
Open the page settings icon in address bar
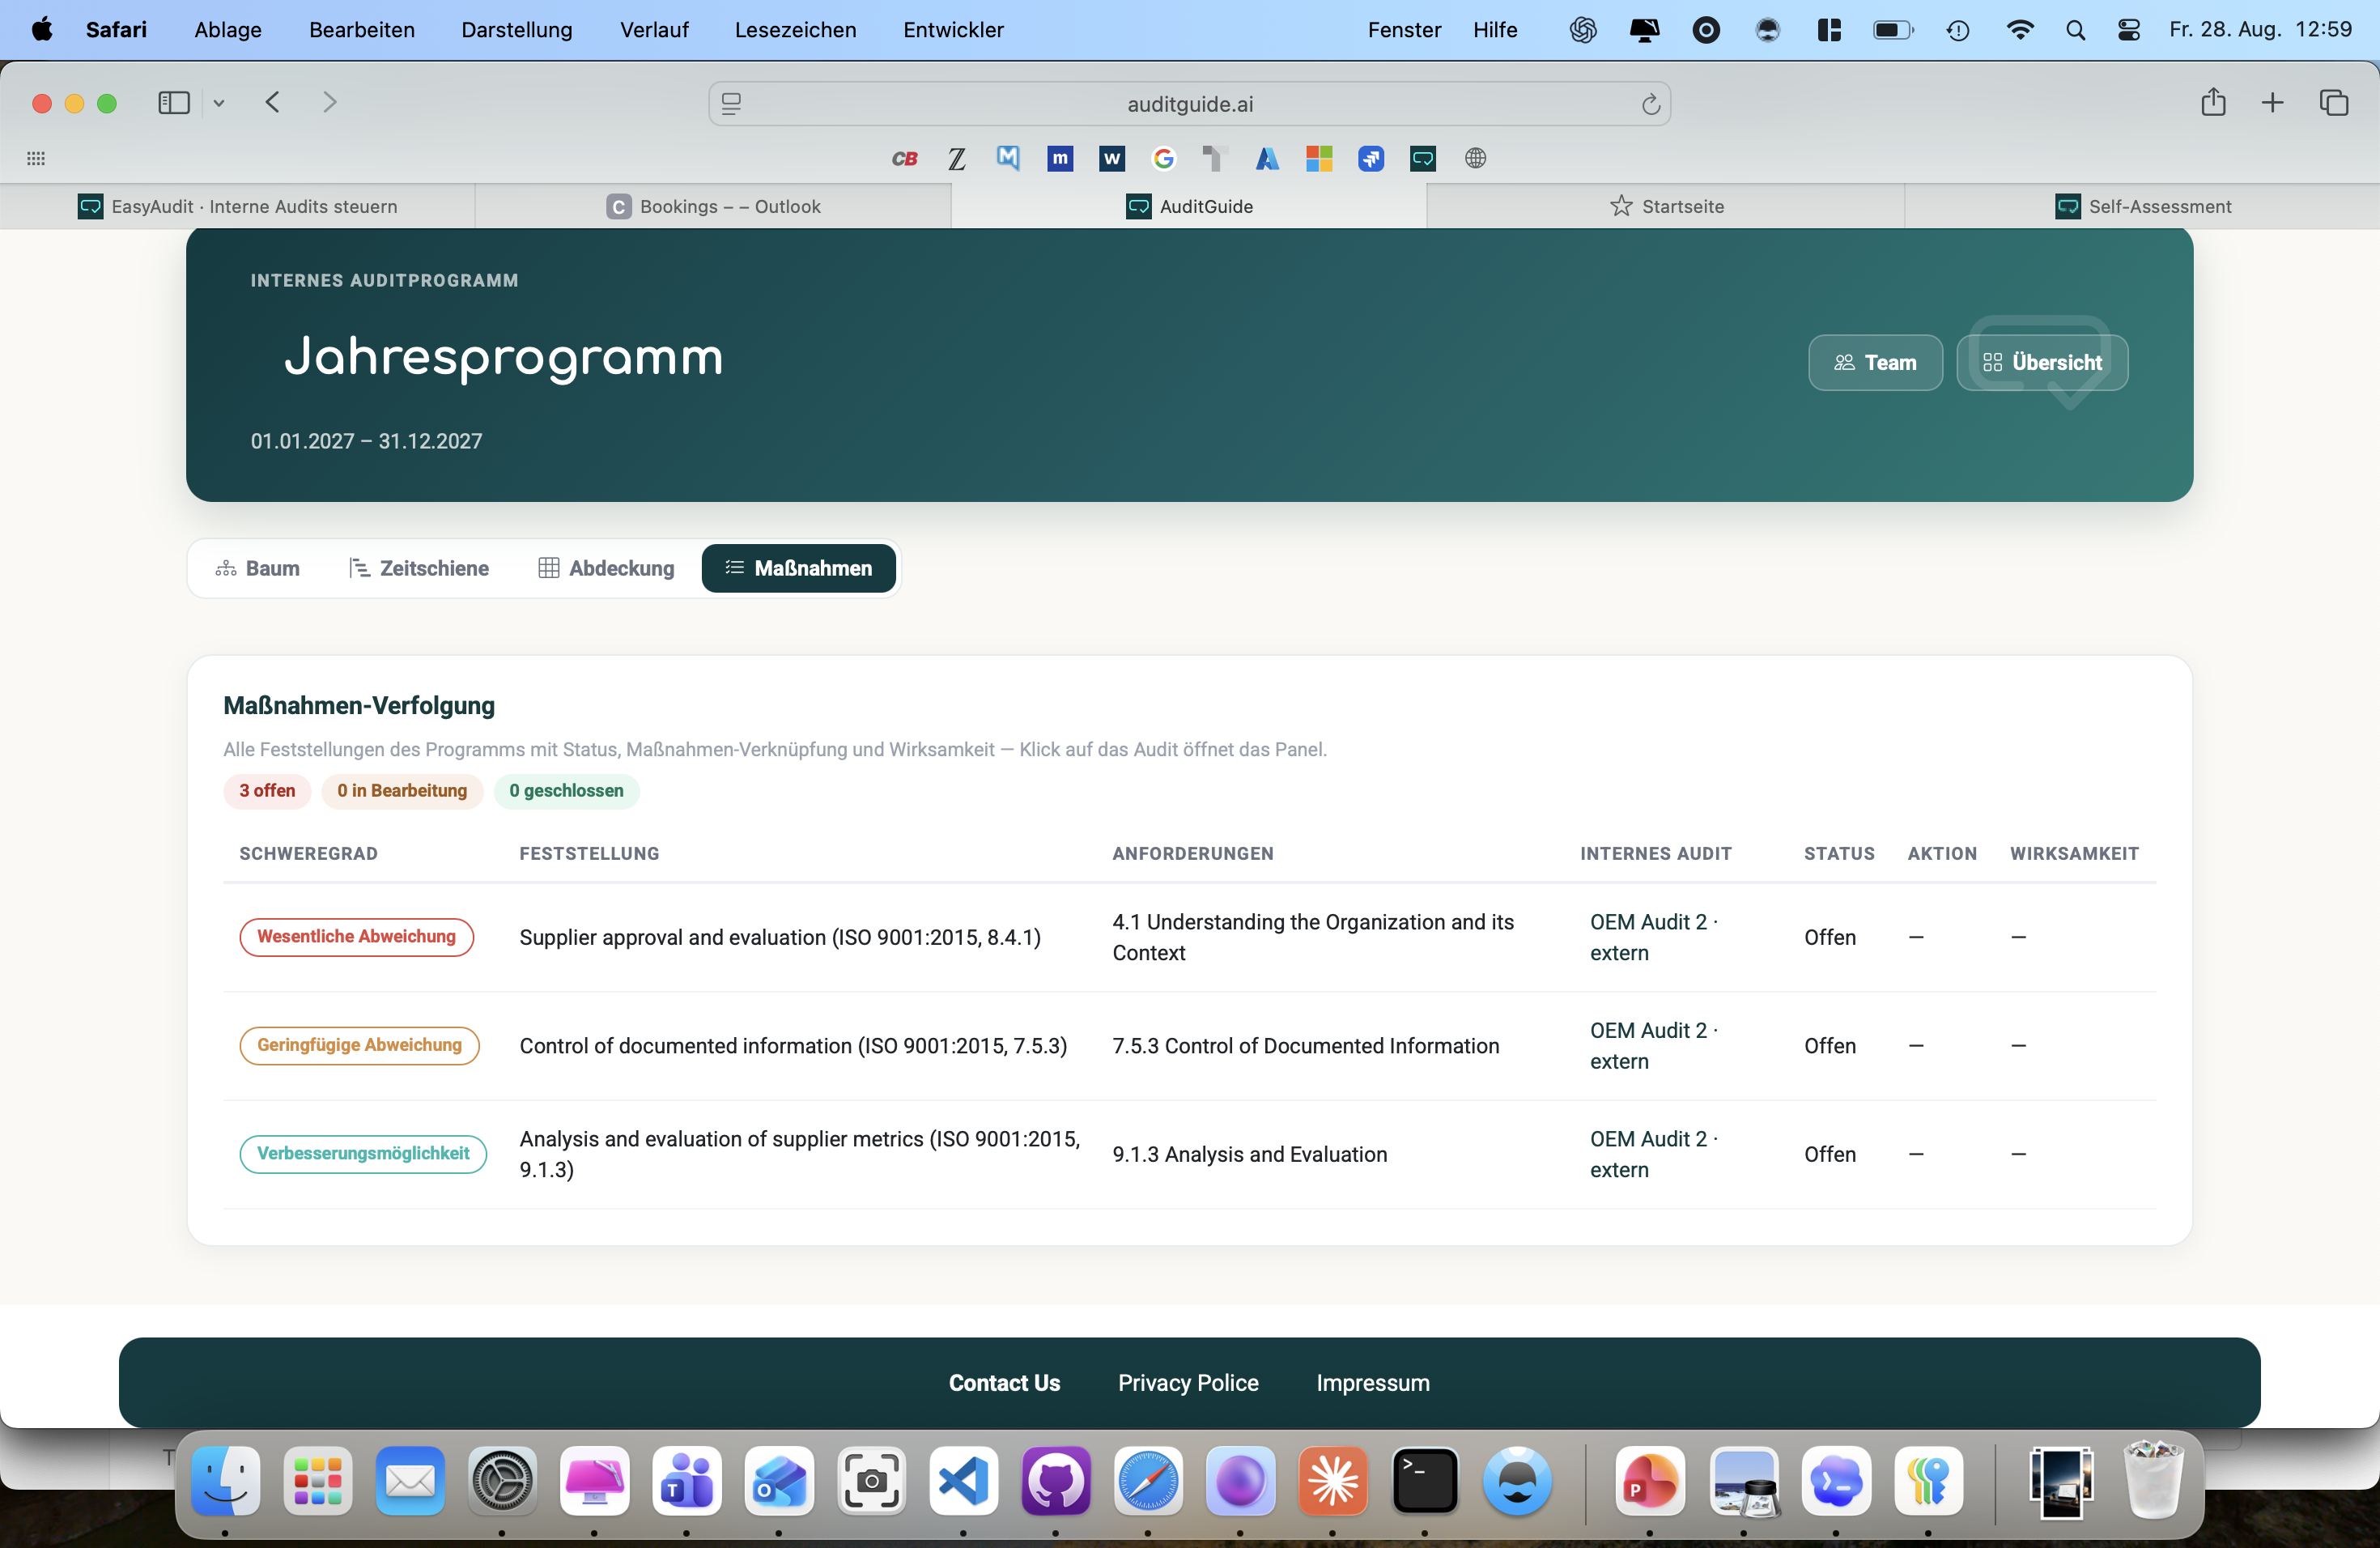tap(732, 104)
